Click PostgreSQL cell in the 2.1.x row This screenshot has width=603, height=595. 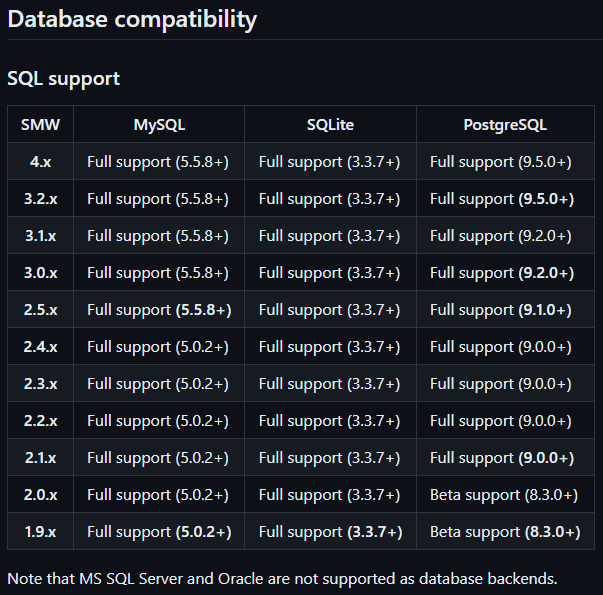[501, 458]
